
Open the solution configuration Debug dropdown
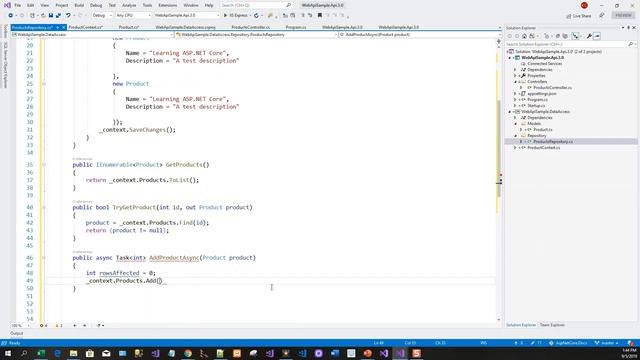(x=102, y=16)
